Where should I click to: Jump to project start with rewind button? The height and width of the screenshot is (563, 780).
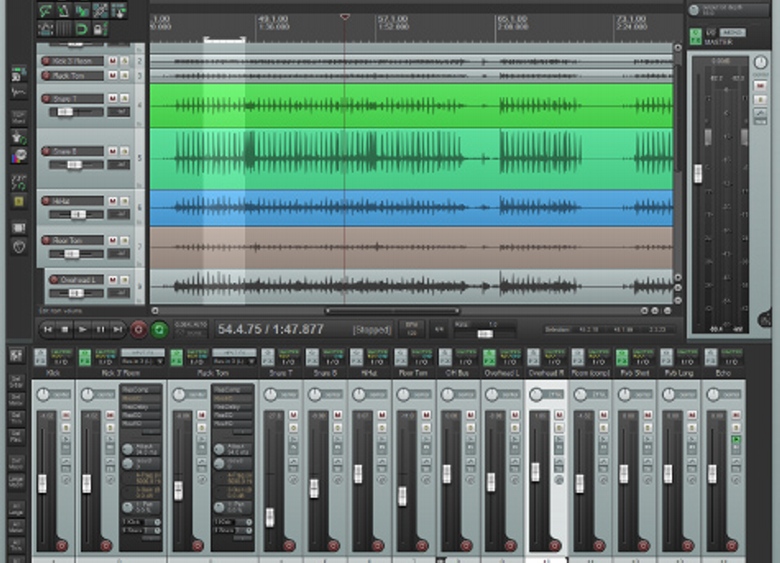[47, 329]
